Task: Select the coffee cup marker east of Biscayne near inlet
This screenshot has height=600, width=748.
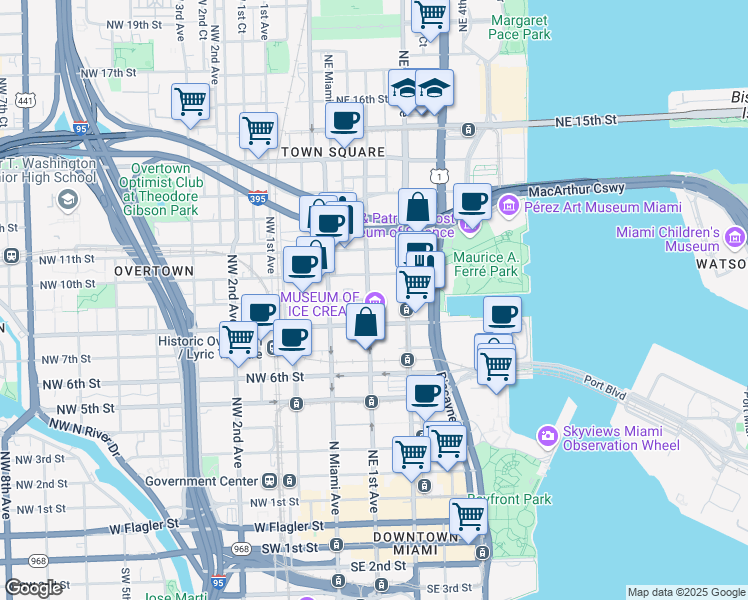Action: pyautogui.click(x=502, y=315)
